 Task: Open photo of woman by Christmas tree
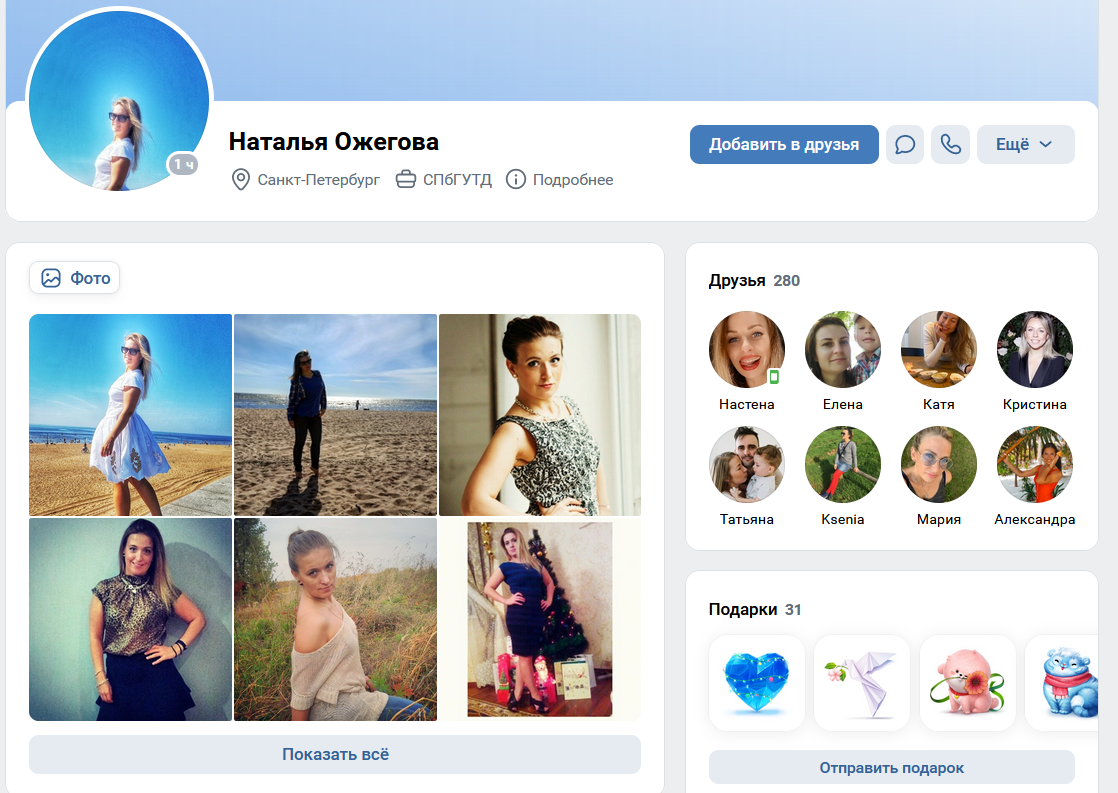[x=540, y=620]
